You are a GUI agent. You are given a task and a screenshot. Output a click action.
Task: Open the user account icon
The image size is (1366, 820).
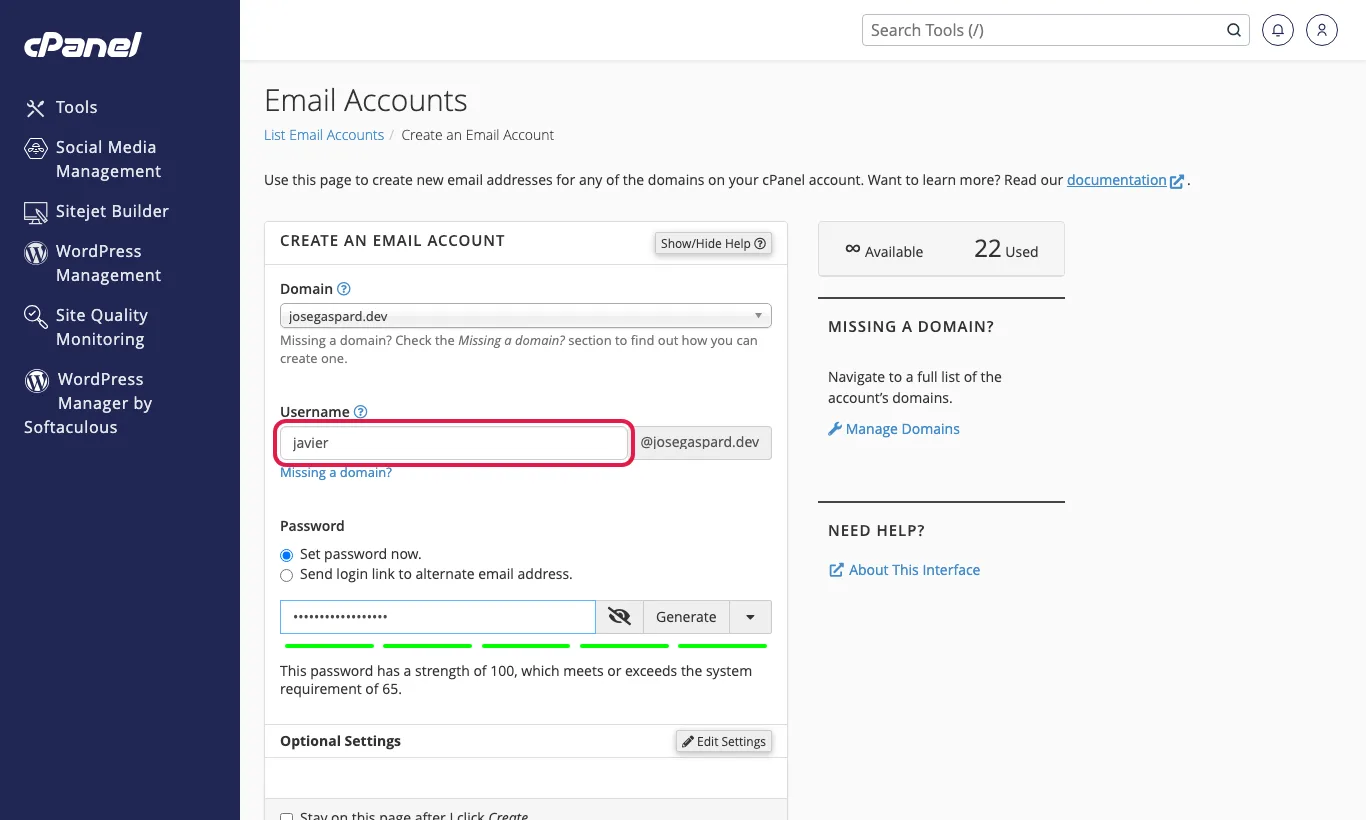(1322, 30)
